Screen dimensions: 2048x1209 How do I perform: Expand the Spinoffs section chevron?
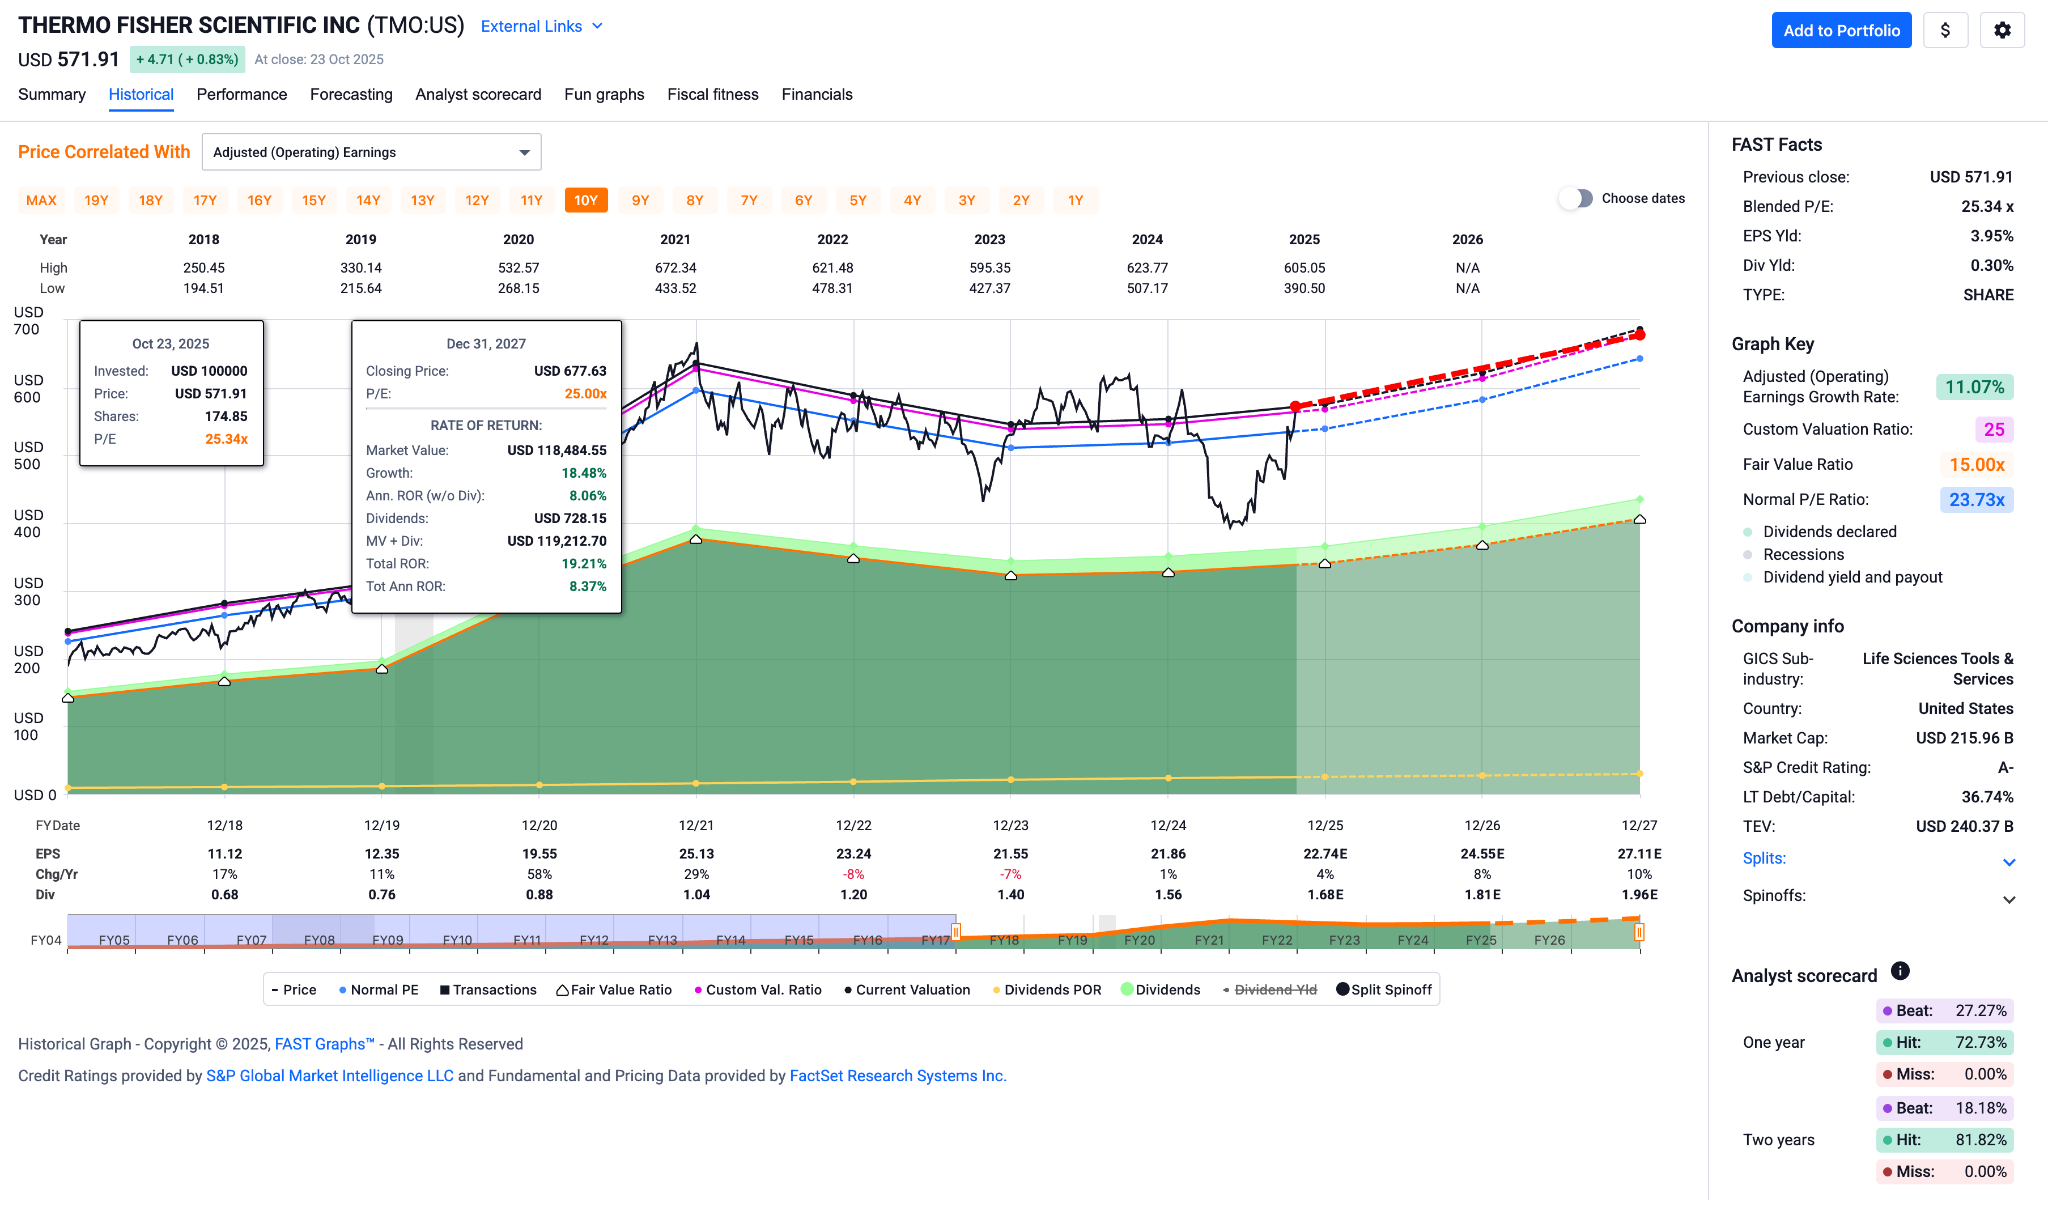[2009, 899]
